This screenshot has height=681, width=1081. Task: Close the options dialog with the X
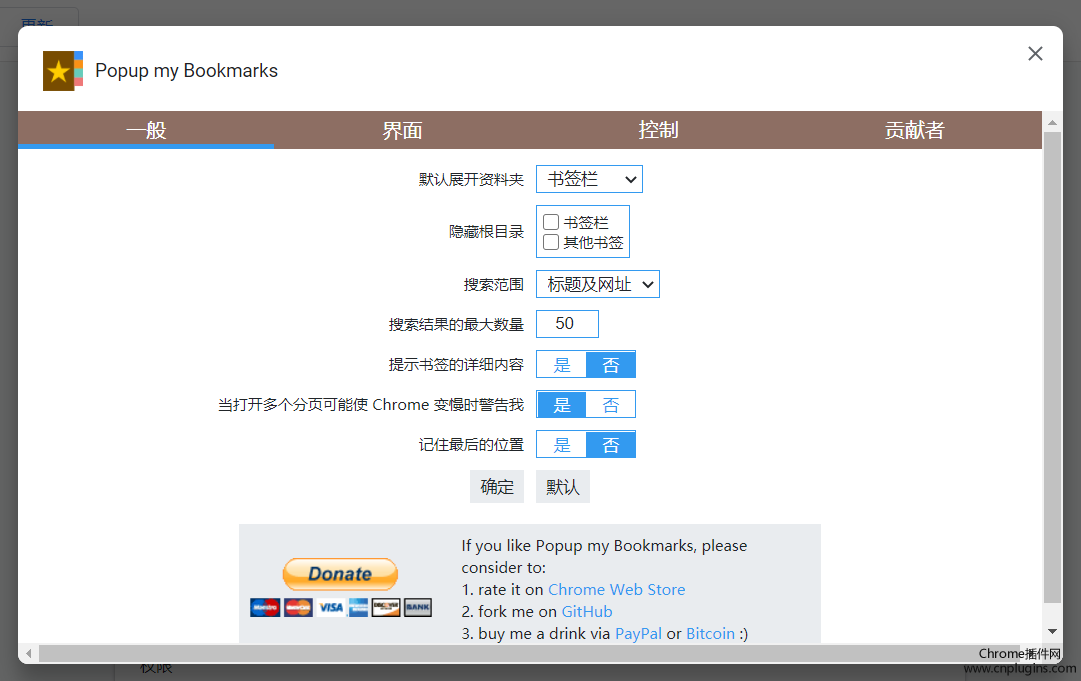(x=1035, y=54)
